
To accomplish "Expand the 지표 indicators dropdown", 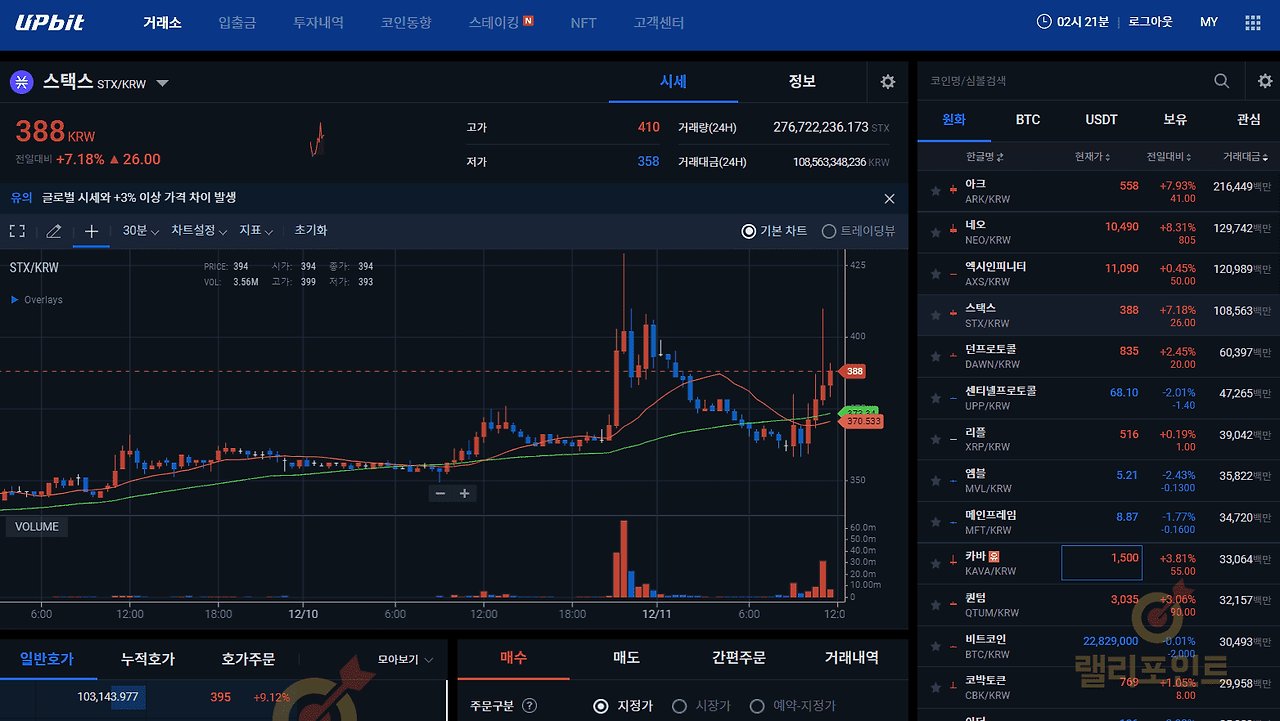I will [x=255, y=231].
